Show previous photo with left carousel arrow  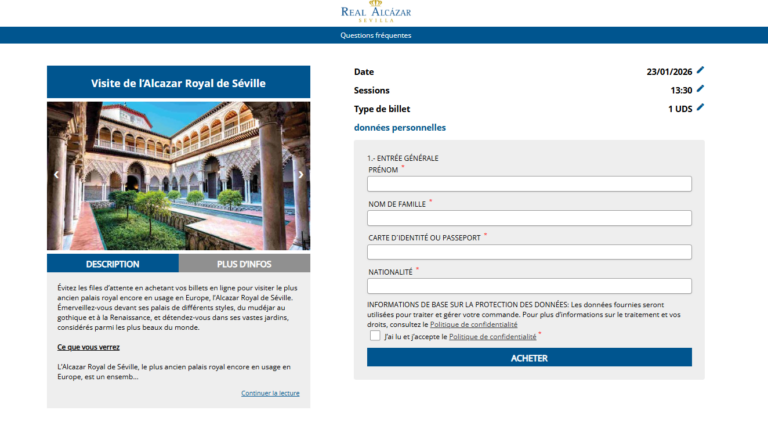coord(56,174)
